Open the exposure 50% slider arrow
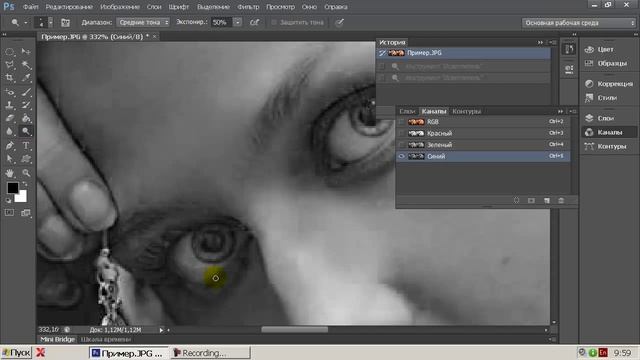This screenshot has height=360, width=640. click(x=238, y=22)
